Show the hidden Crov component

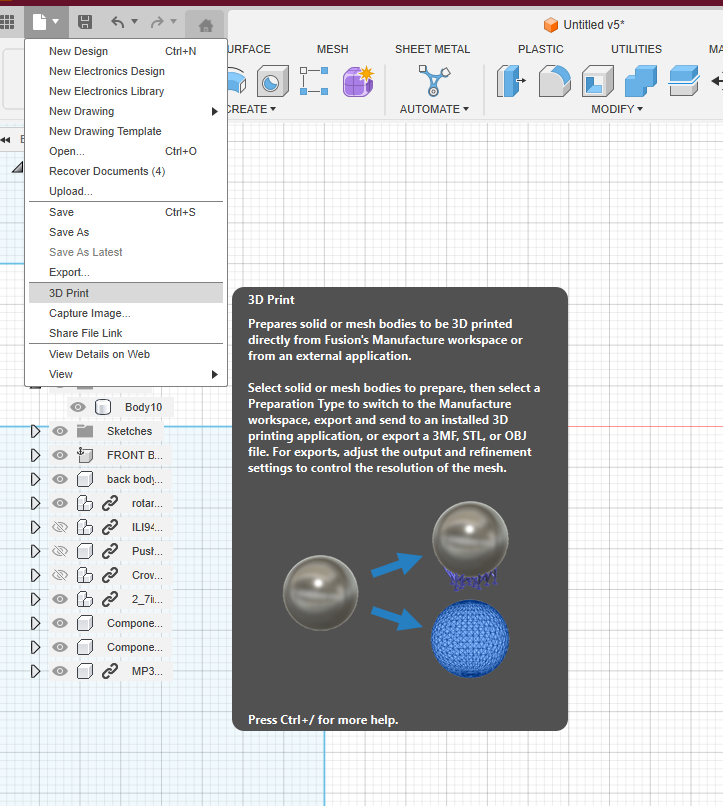click(x=60, y=575)
